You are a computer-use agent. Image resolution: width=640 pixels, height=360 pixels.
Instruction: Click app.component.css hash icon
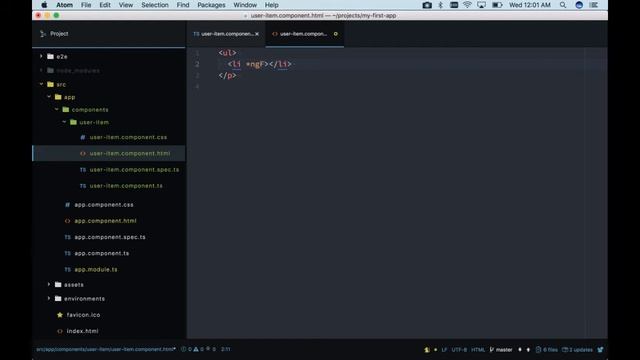tap(67, 204)
